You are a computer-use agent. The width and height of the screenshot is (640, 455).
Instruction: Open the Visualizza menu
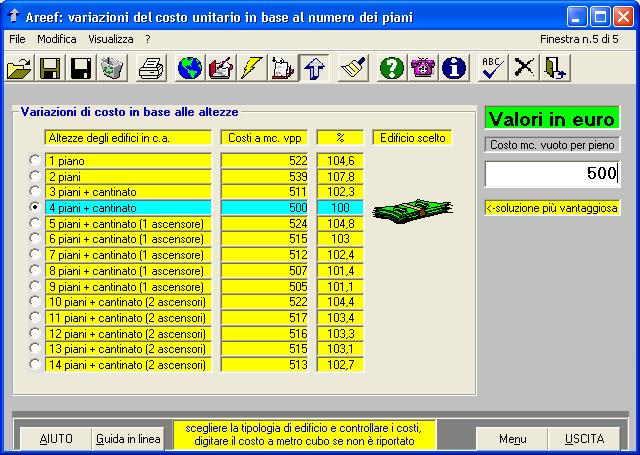pos(110,38)
